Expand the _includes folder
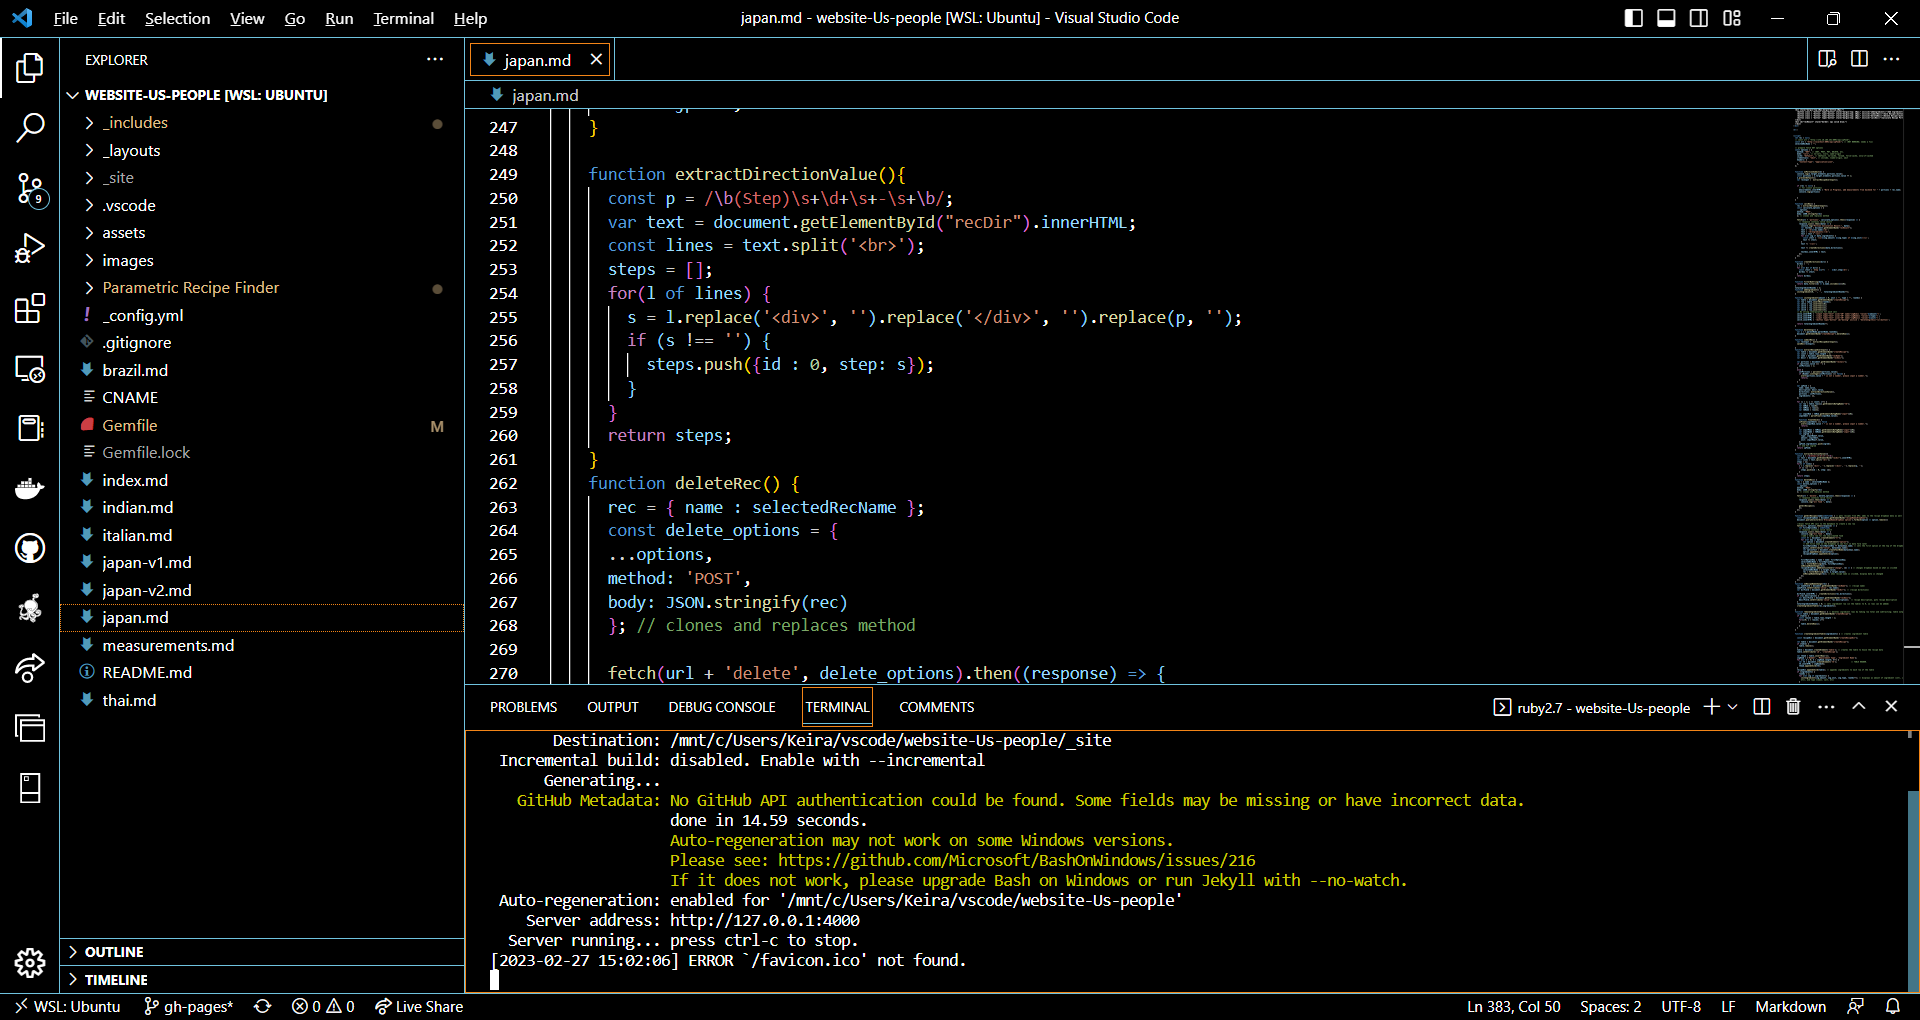 coord(262,123)
